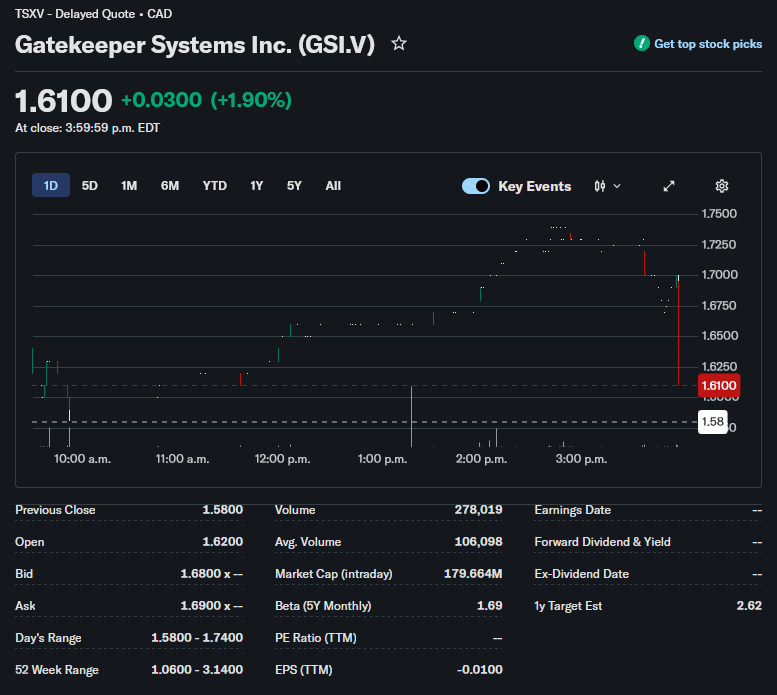Click the 1.7500 price axis label

pyautogui.click(x=719, y=214)
